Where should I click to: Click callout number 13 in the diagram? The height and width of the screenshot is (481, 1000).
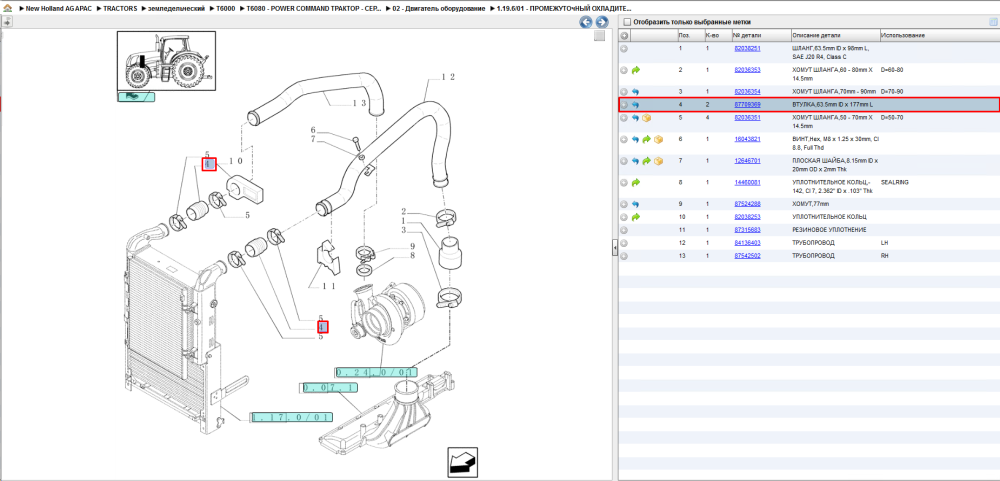359,103
